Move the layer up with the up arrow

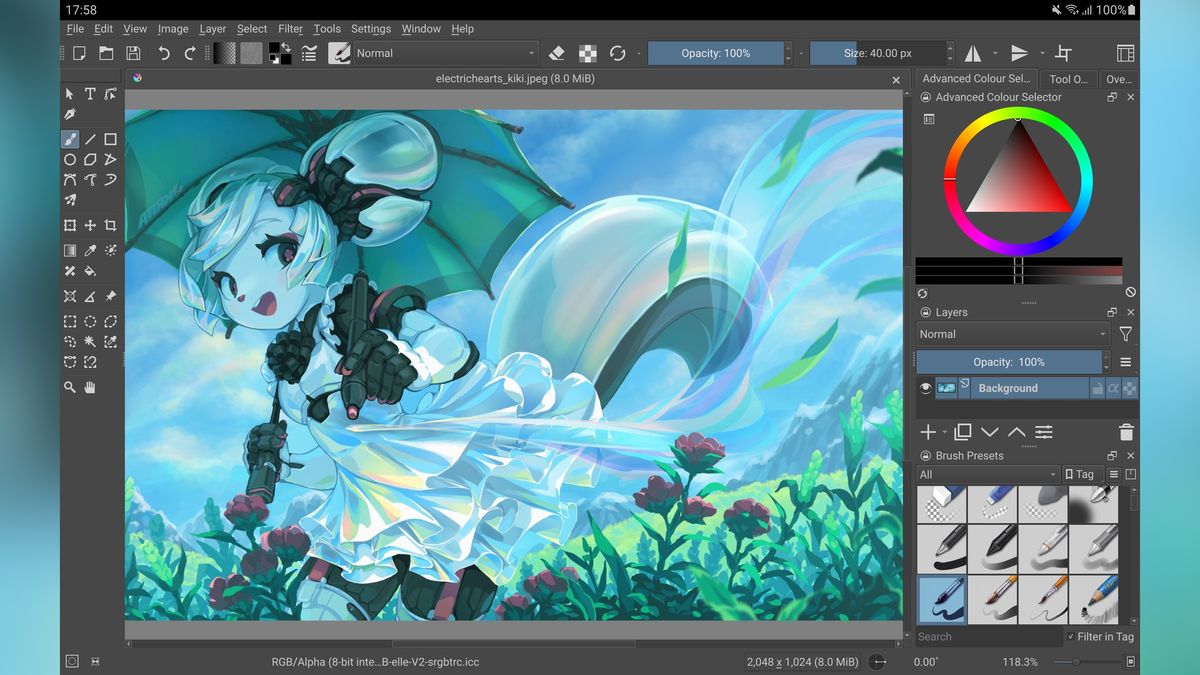pyautogui.click(x=1016, y=432)
